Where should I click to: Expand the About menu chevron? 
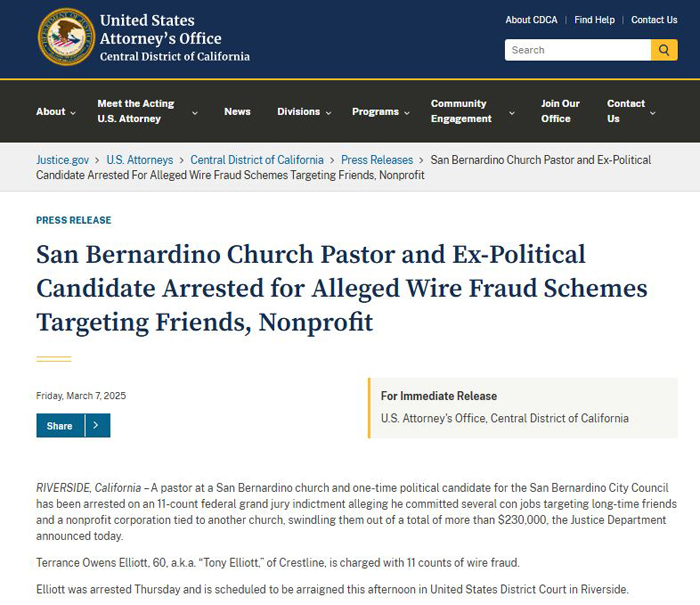73,113
